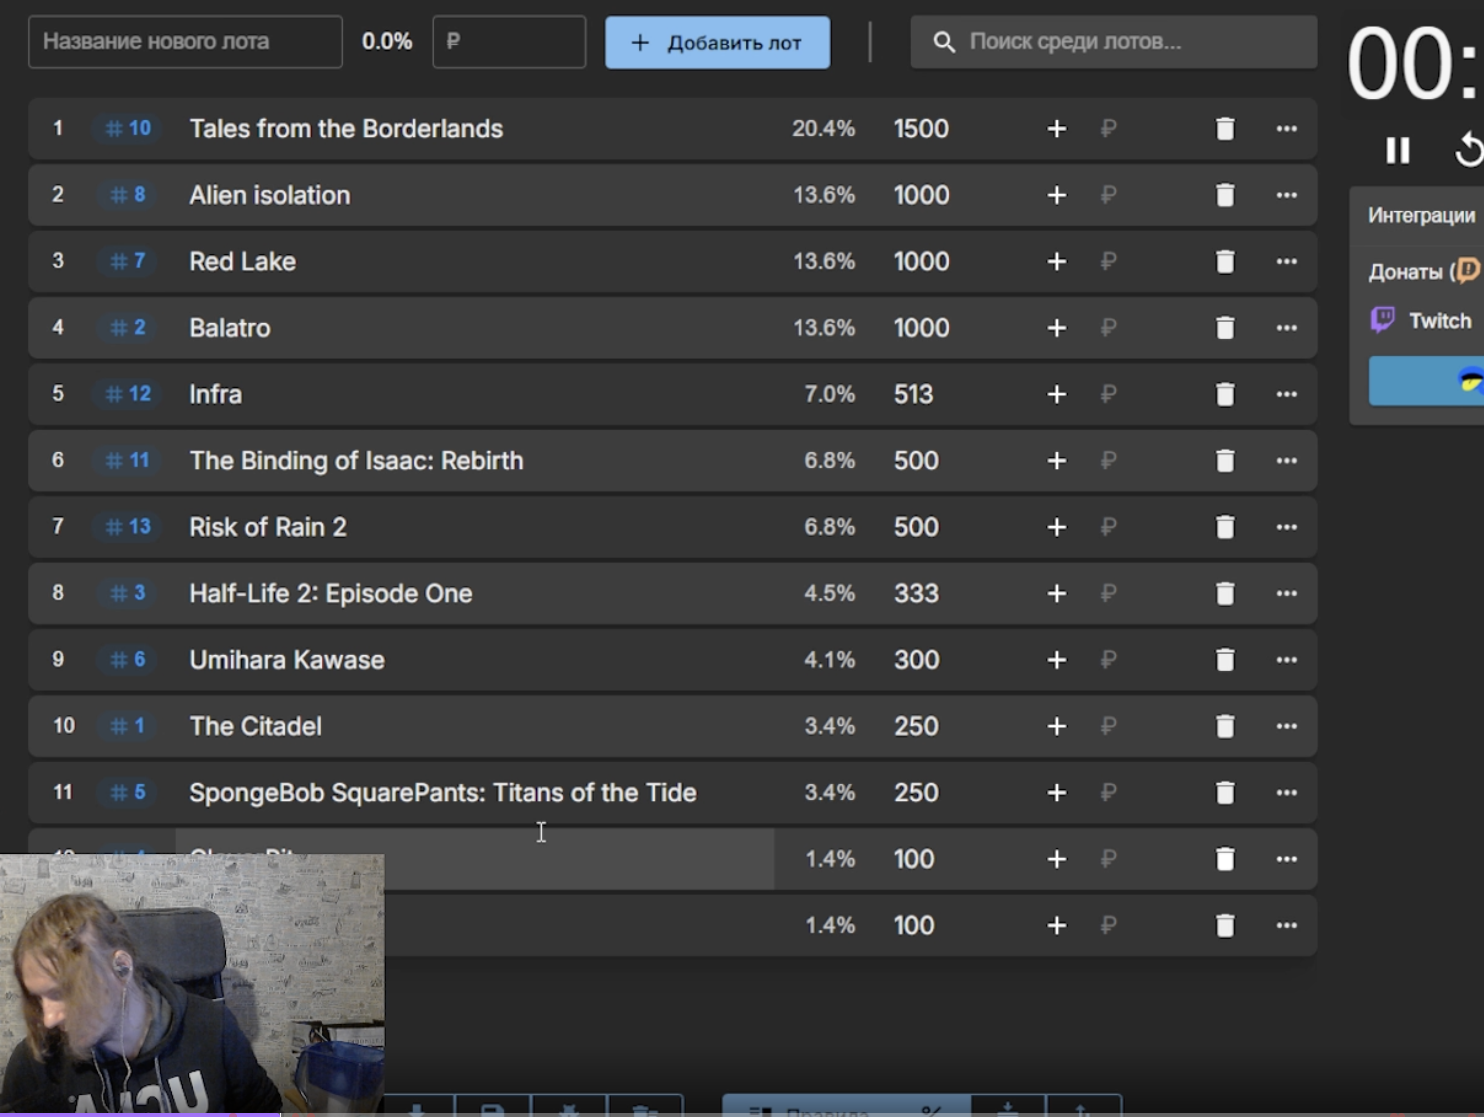Image resolution: width=1484 pixels, height=1117 pixels.
Task: Click the plus icon on Alien isolation row
Action: tap(1056, 195)
